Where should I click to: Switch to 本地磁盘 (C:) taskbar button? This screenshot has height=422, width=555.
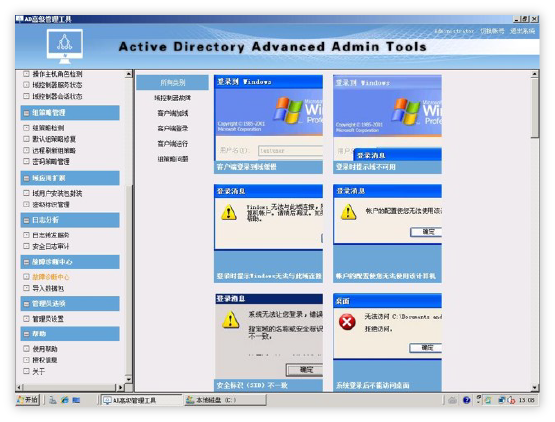point(225,400)
